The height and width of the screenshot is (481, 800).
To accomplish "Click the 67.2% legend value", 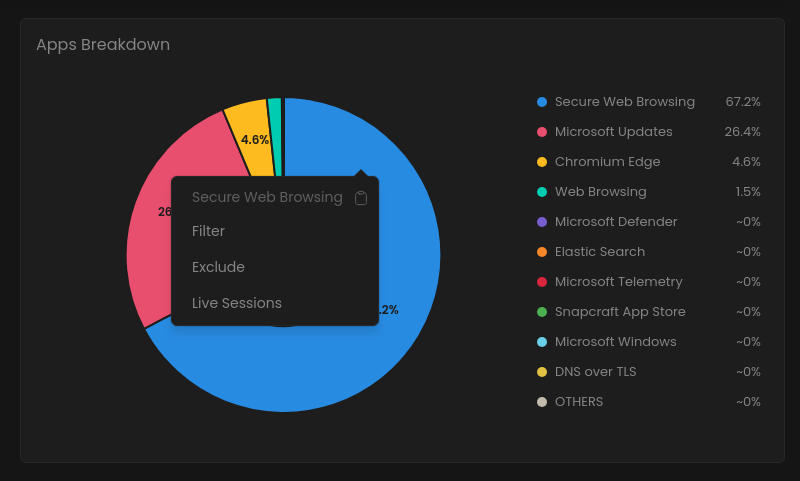I will pos(743,102).
